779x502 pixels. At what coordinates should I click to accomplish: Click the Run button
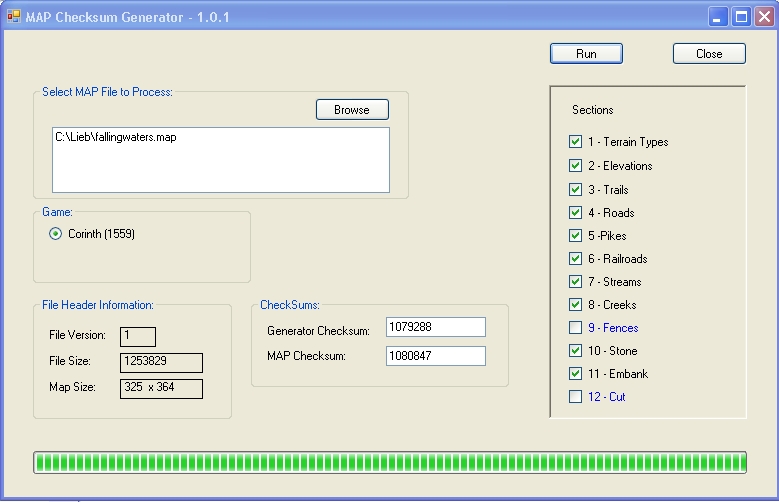[x=586, y=54]
